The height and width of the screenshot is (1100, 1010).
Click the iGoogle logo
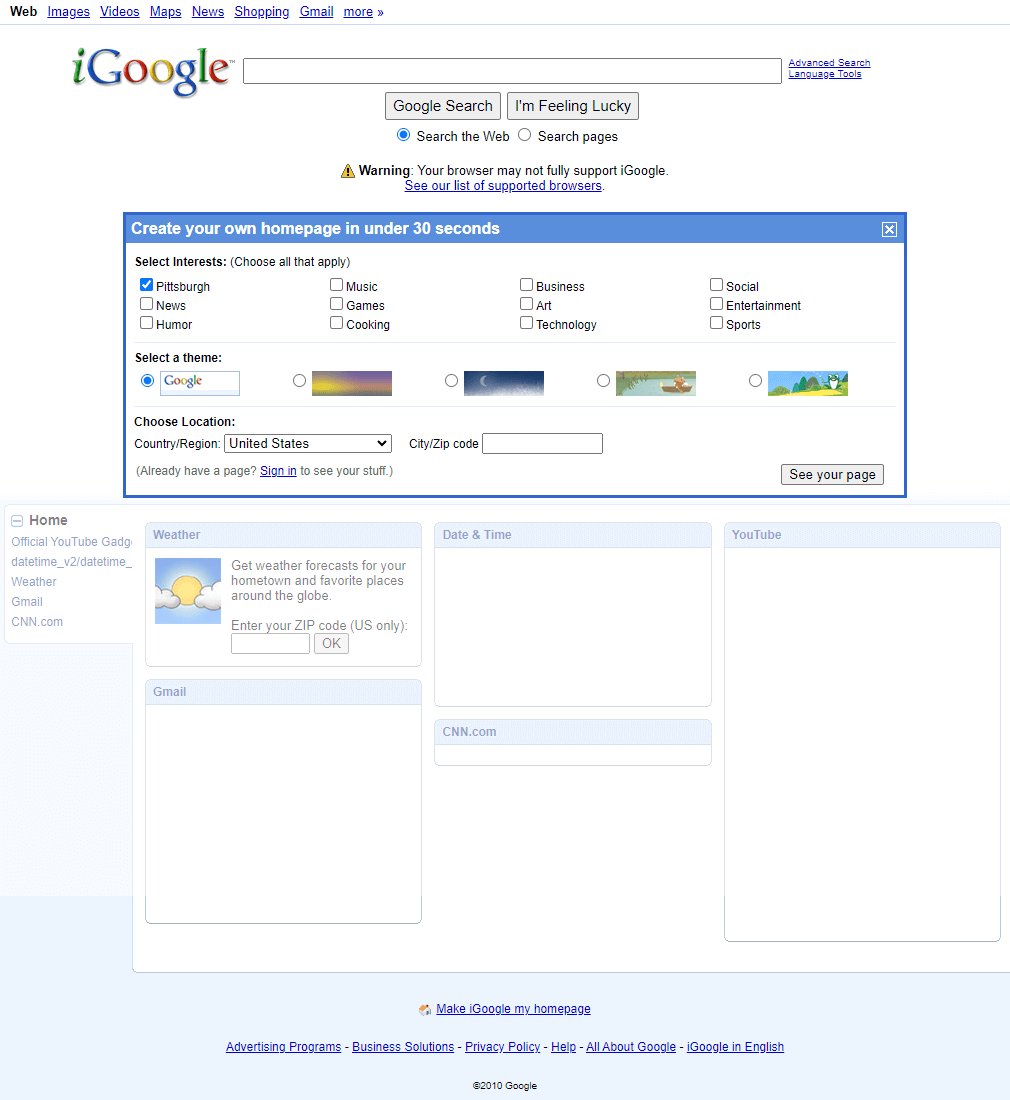152,71
